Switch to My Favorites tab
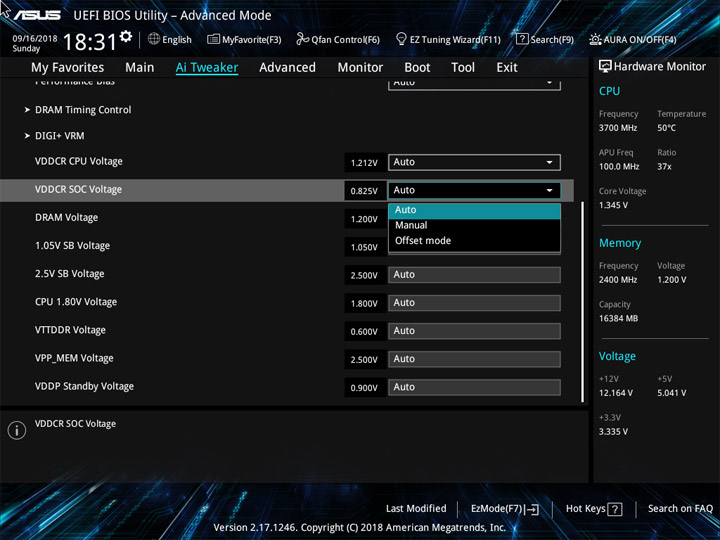This screenshot has height=540, width=720. (x=68, y=68)
